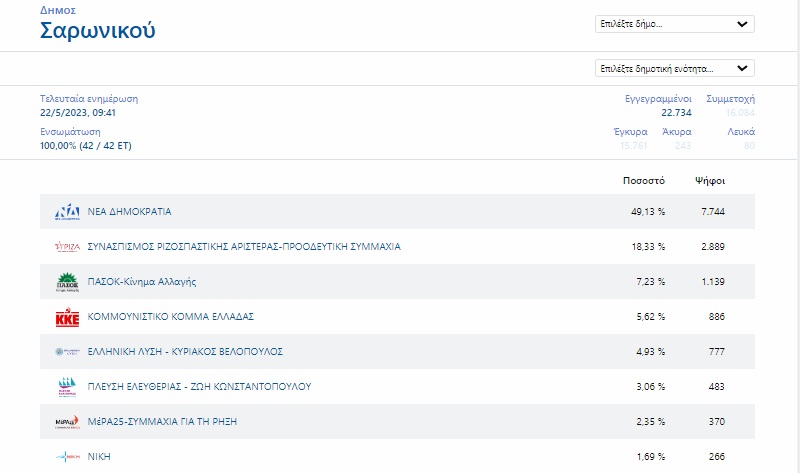Click the Έγκυρα label
Viewport: 800px width, 473px height.
pyautogui.click(x=630, y=132)
